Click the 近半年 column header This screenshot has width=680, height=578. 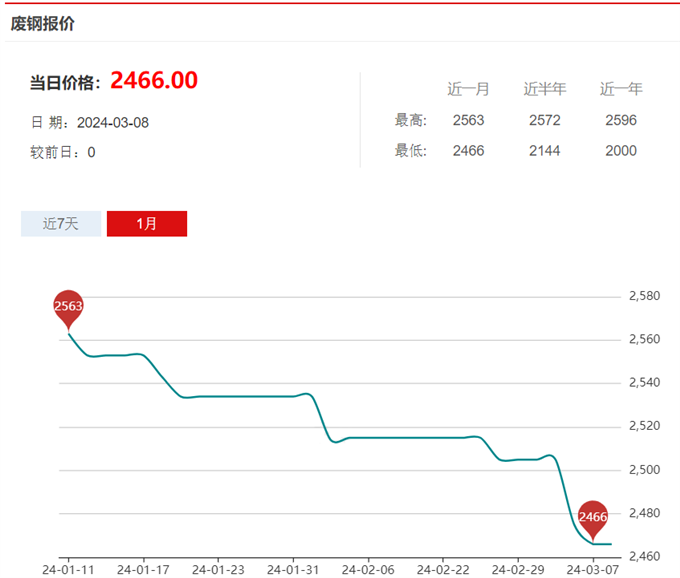coord(545,89)
